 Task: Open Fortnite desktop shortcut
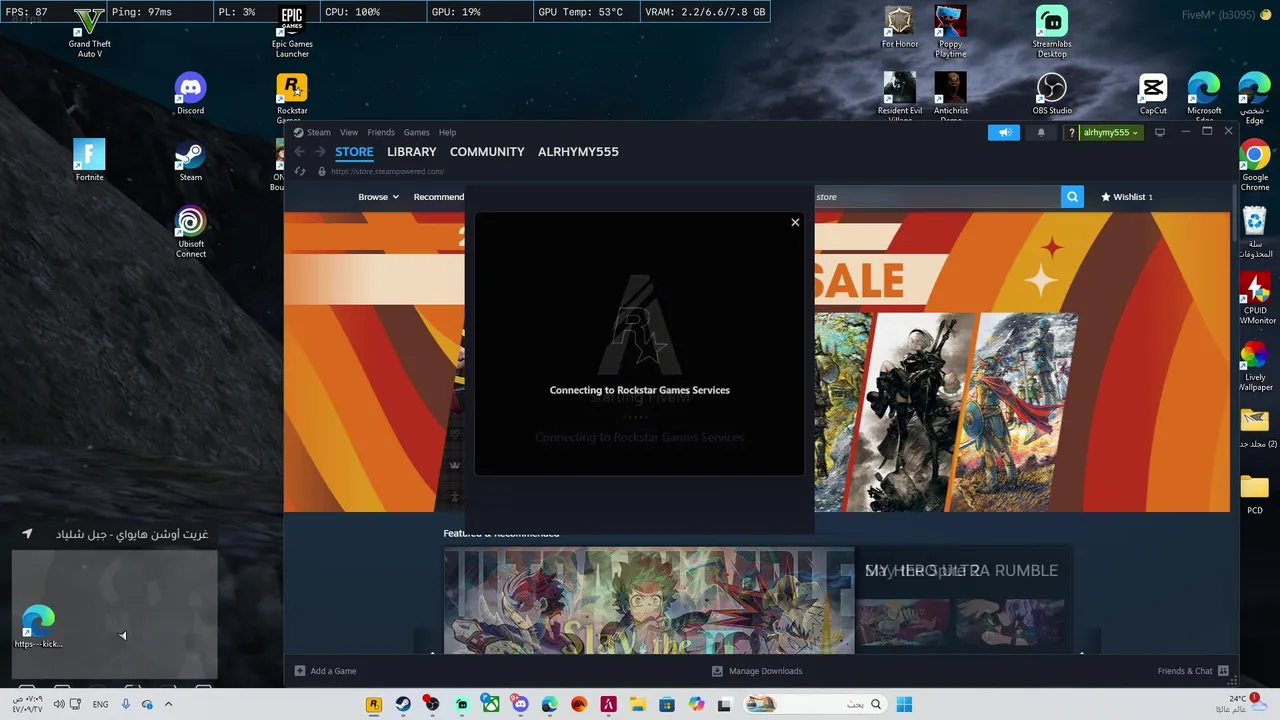pos(89,161)
